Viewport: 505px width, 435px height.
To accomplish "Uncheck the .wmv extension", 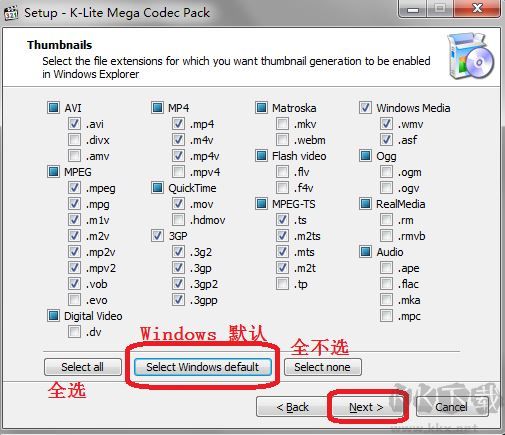I will point(386,124).
